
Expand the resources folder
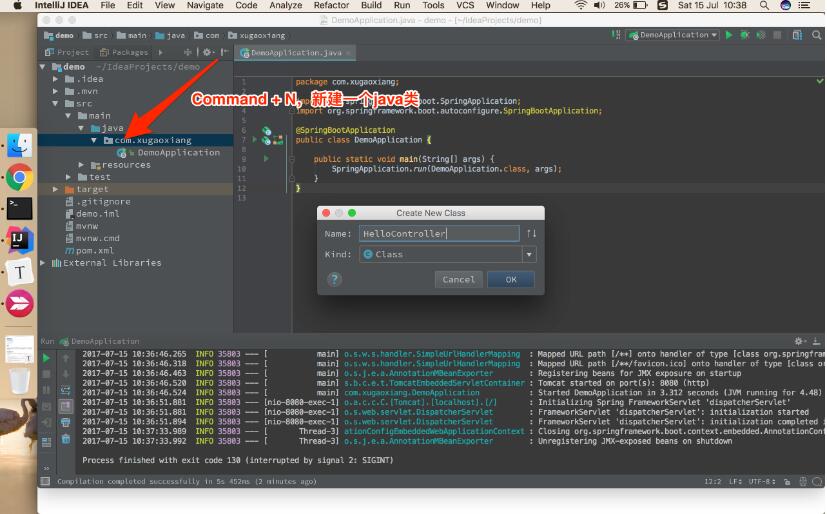click(81, 164)
